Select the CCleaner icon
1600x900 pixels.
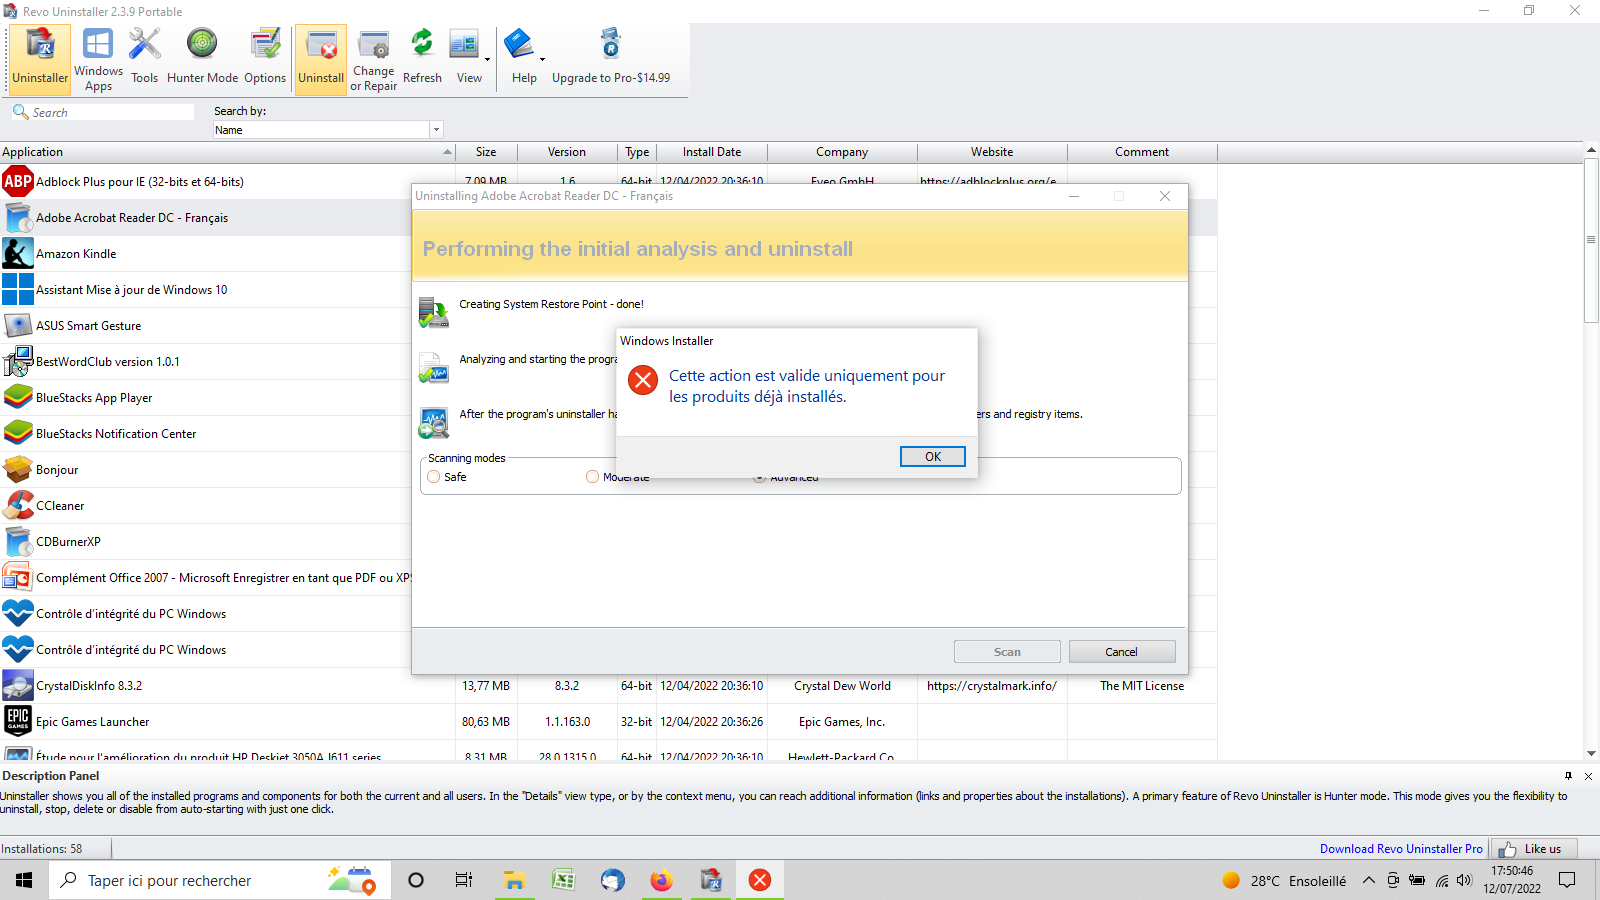point(18,506)
